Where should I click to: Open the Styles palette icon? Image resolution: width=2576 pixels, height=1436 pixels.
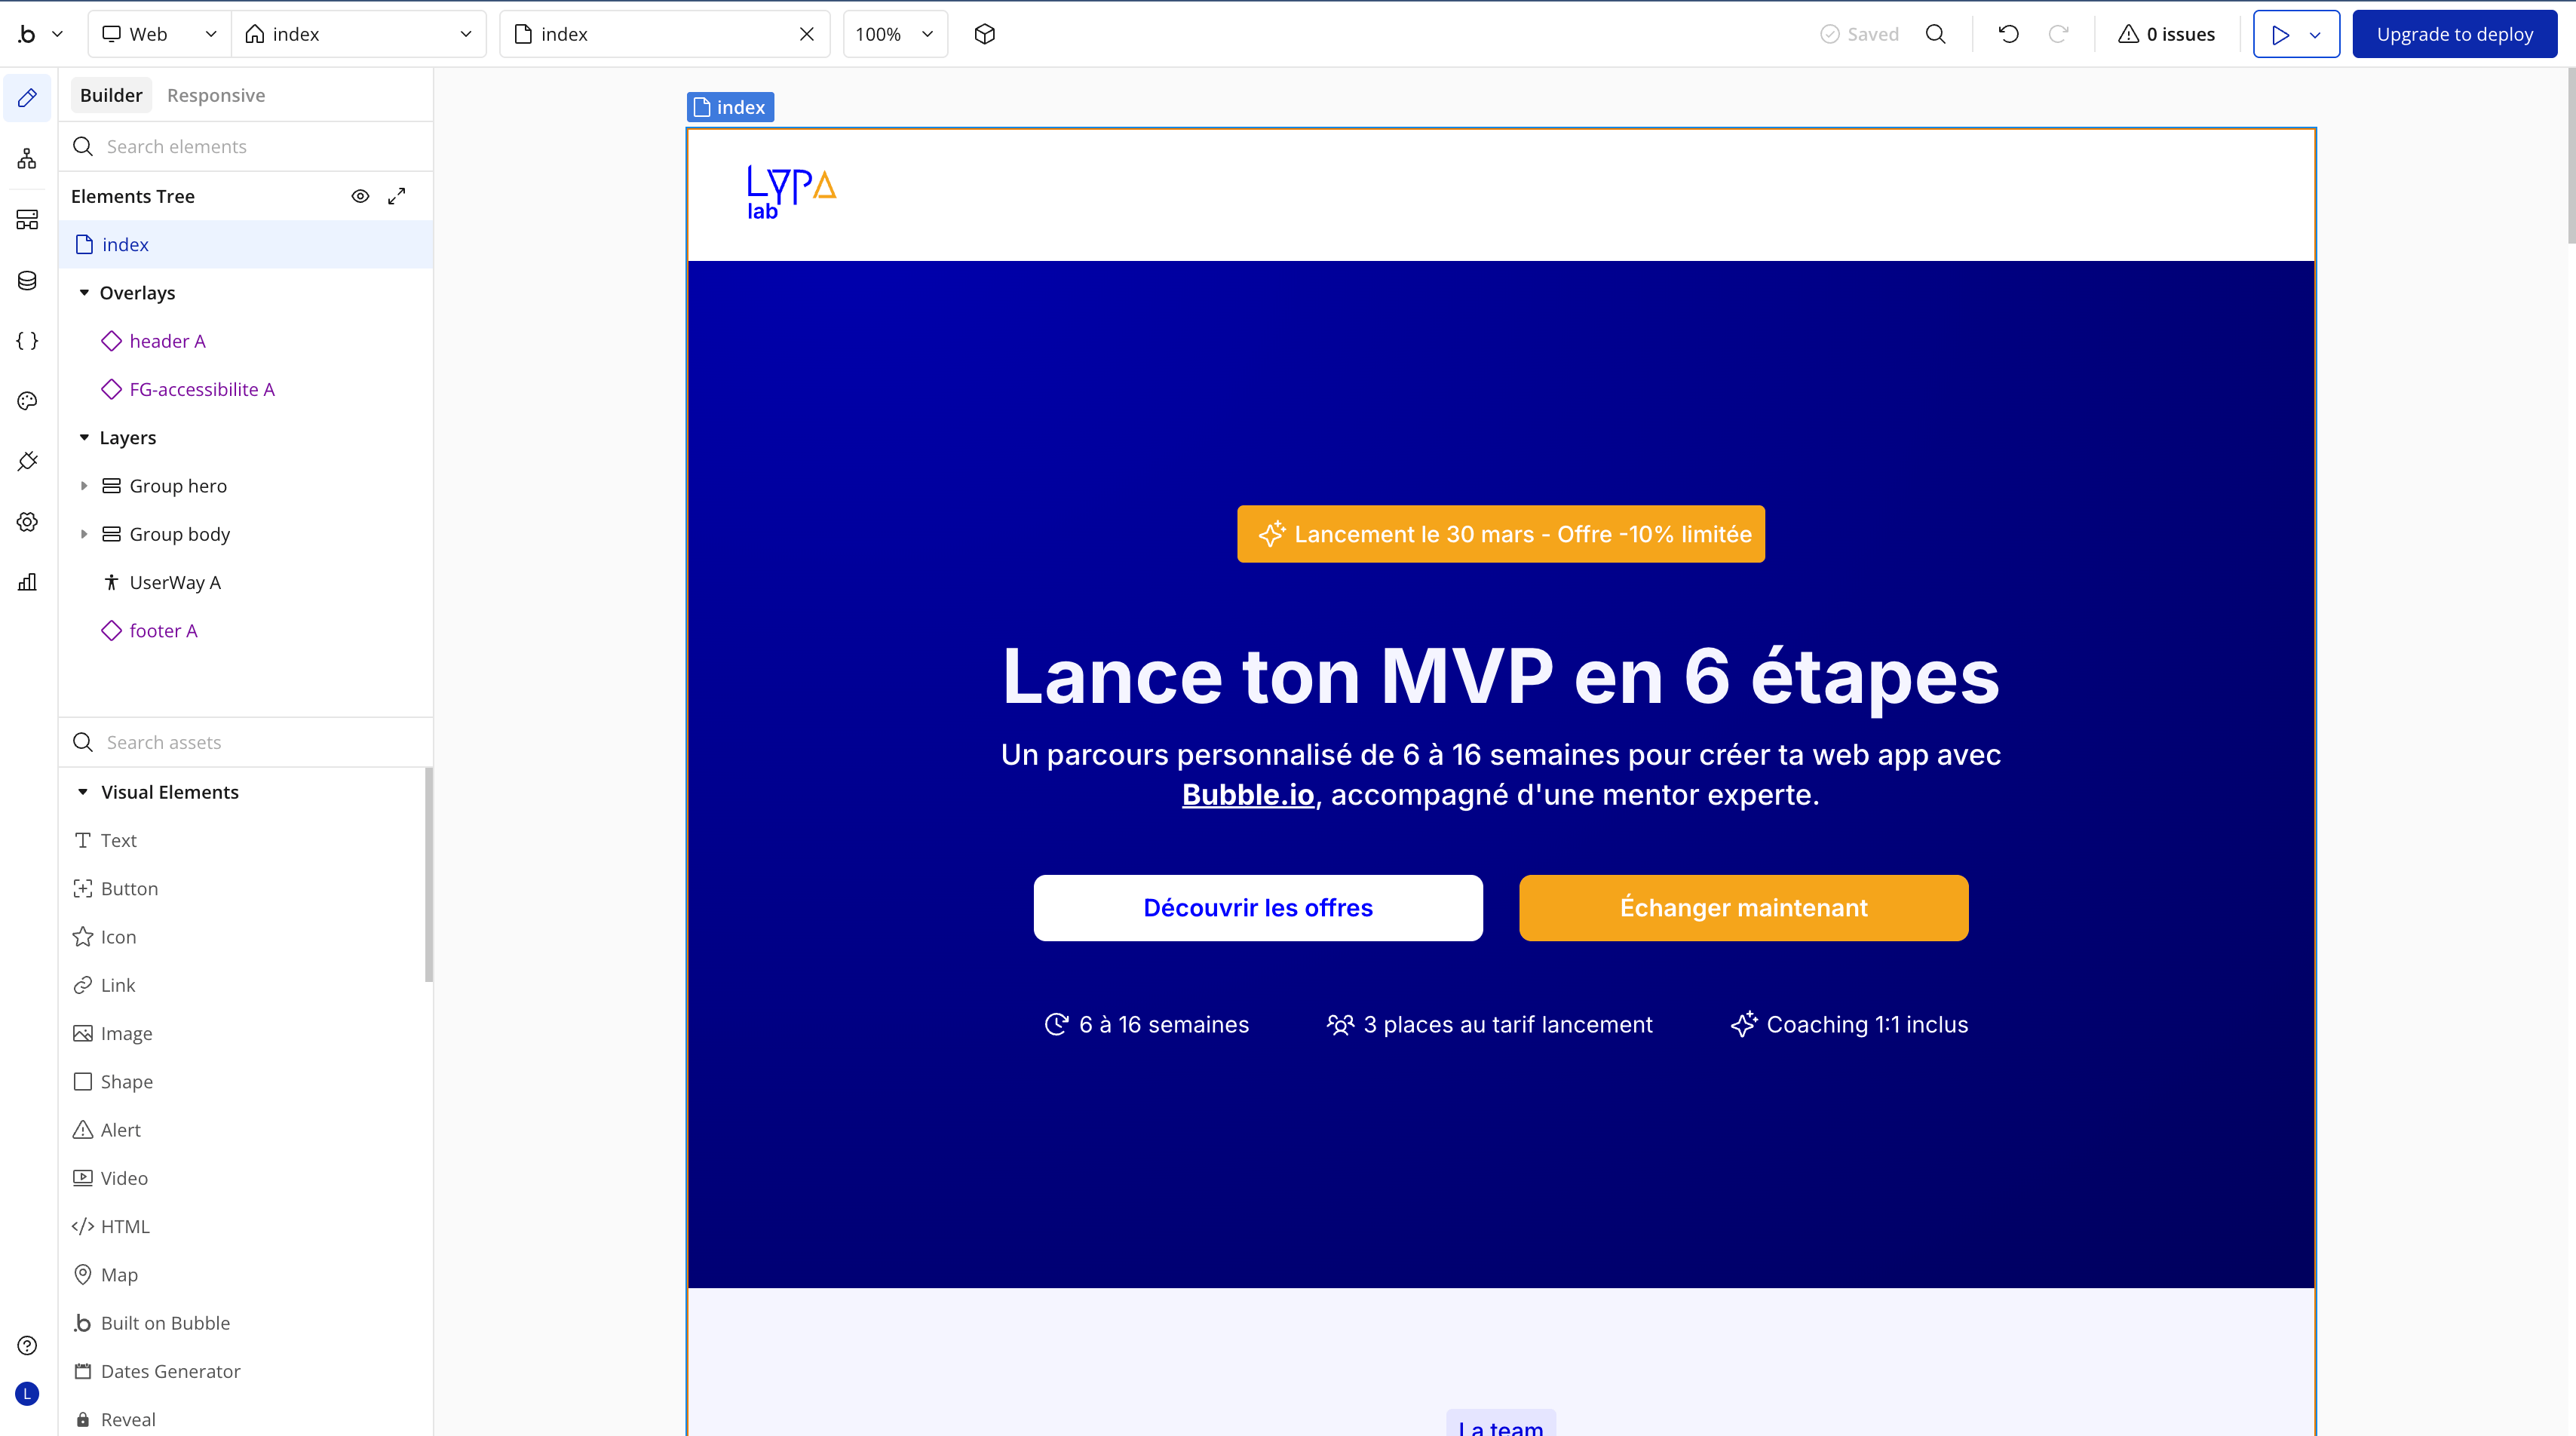(x=27, y=401)
